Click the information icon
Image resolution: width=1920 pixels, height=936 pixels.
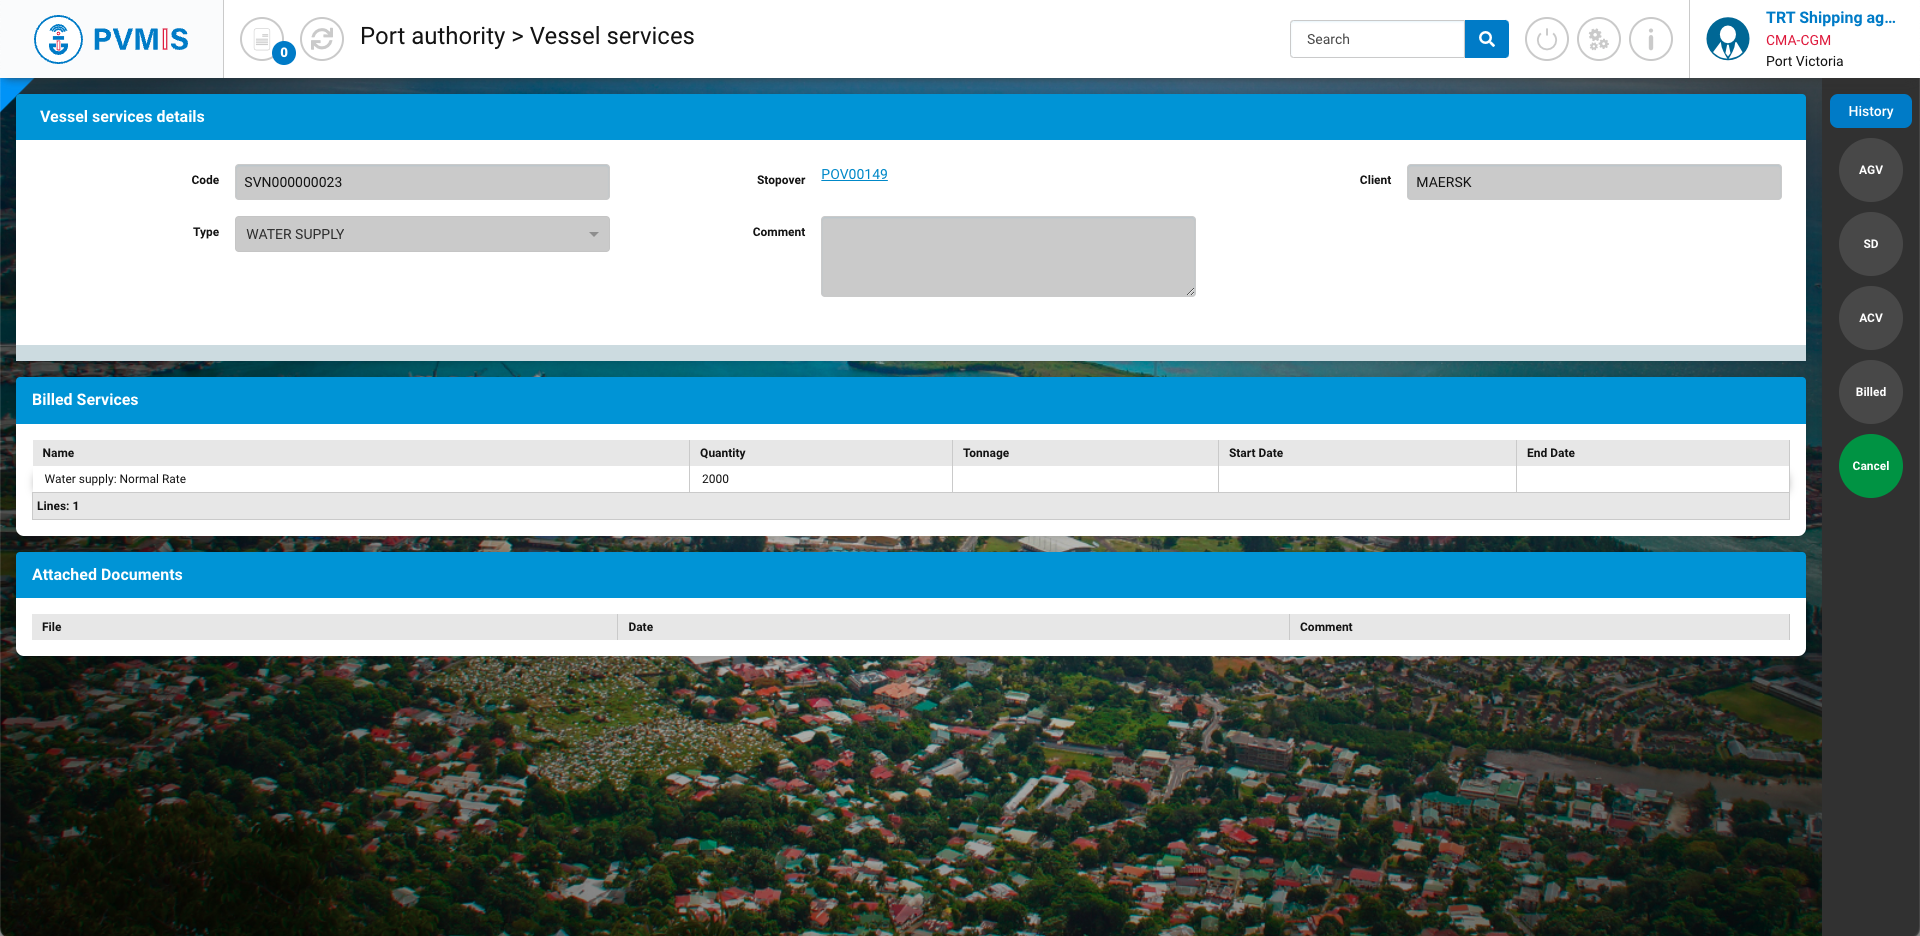1650,40
